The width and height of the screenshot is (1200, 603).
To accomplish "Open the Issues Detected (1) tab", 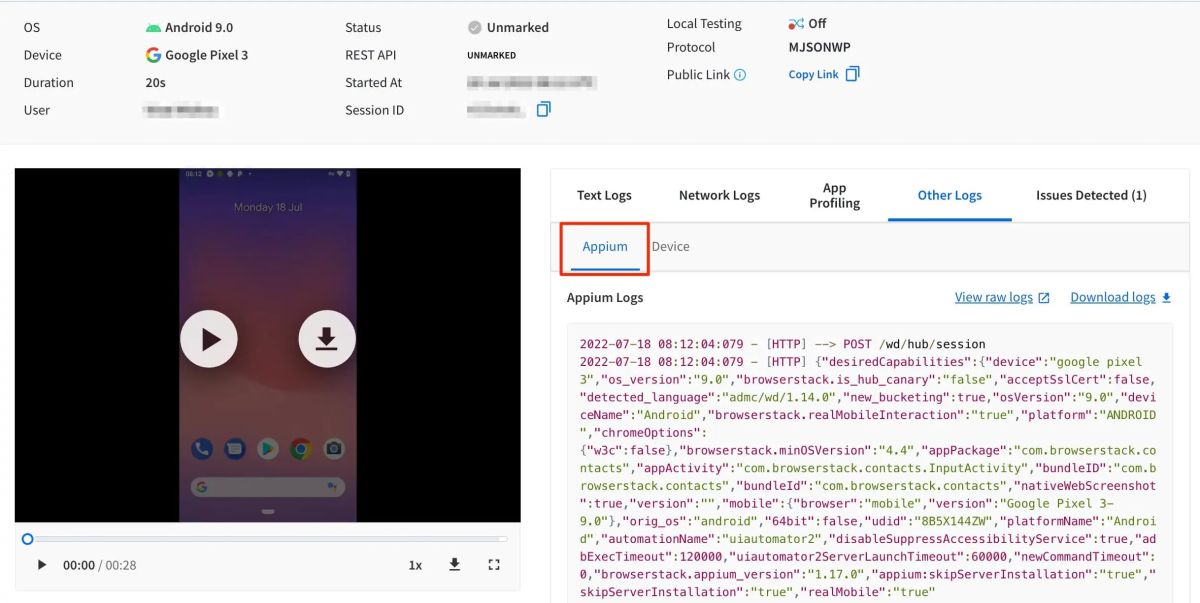I will pyautogui.click(x=1091, y=195).
